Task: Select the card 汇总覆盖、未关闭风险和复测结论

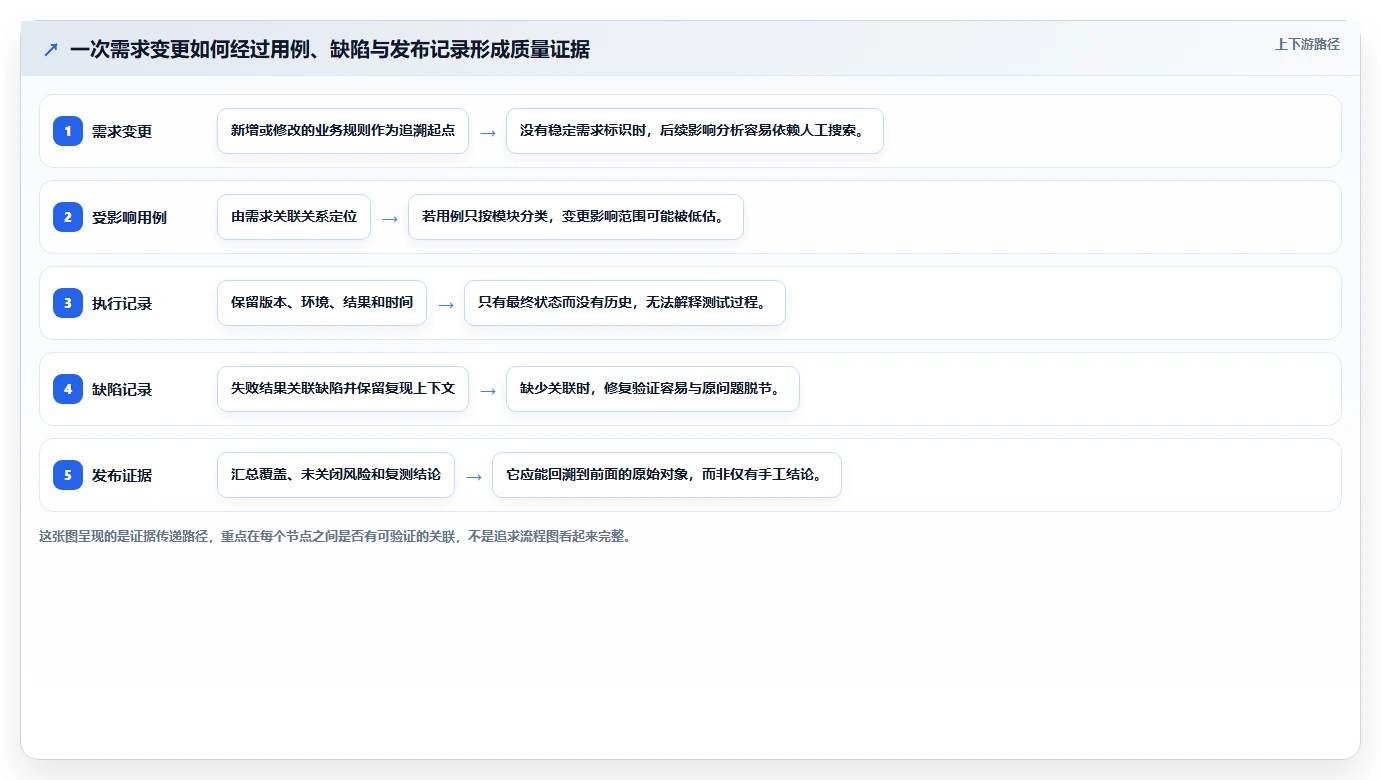Action: point(336,475)
